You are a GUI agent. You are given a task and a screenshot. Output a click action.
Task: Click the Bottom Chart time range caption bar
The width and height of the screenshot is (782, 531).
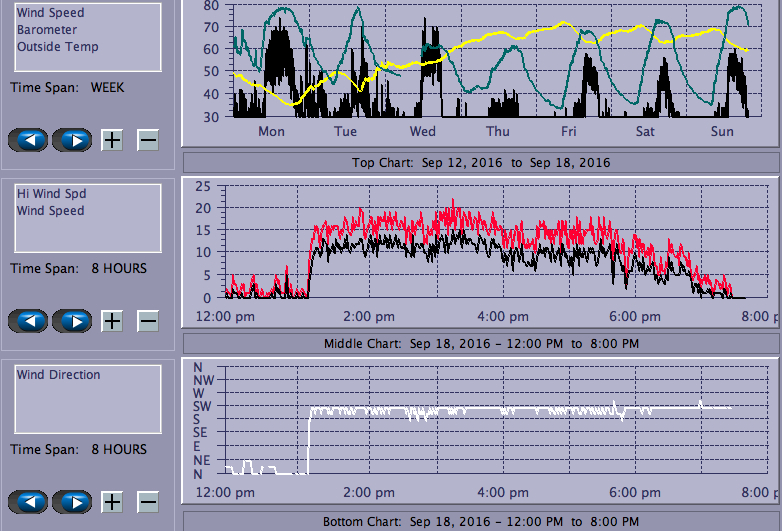tap(480, 522)
